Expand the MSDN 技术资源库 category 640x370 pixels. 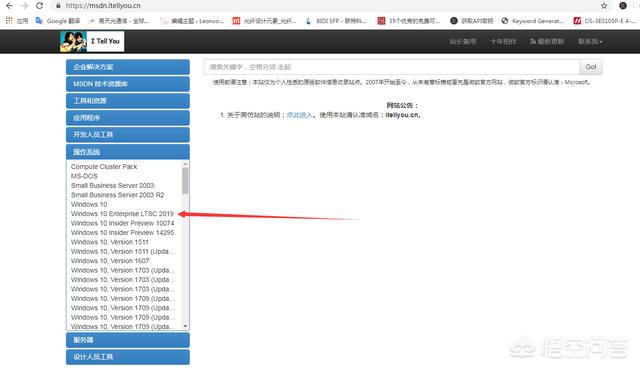coord(128,84)
